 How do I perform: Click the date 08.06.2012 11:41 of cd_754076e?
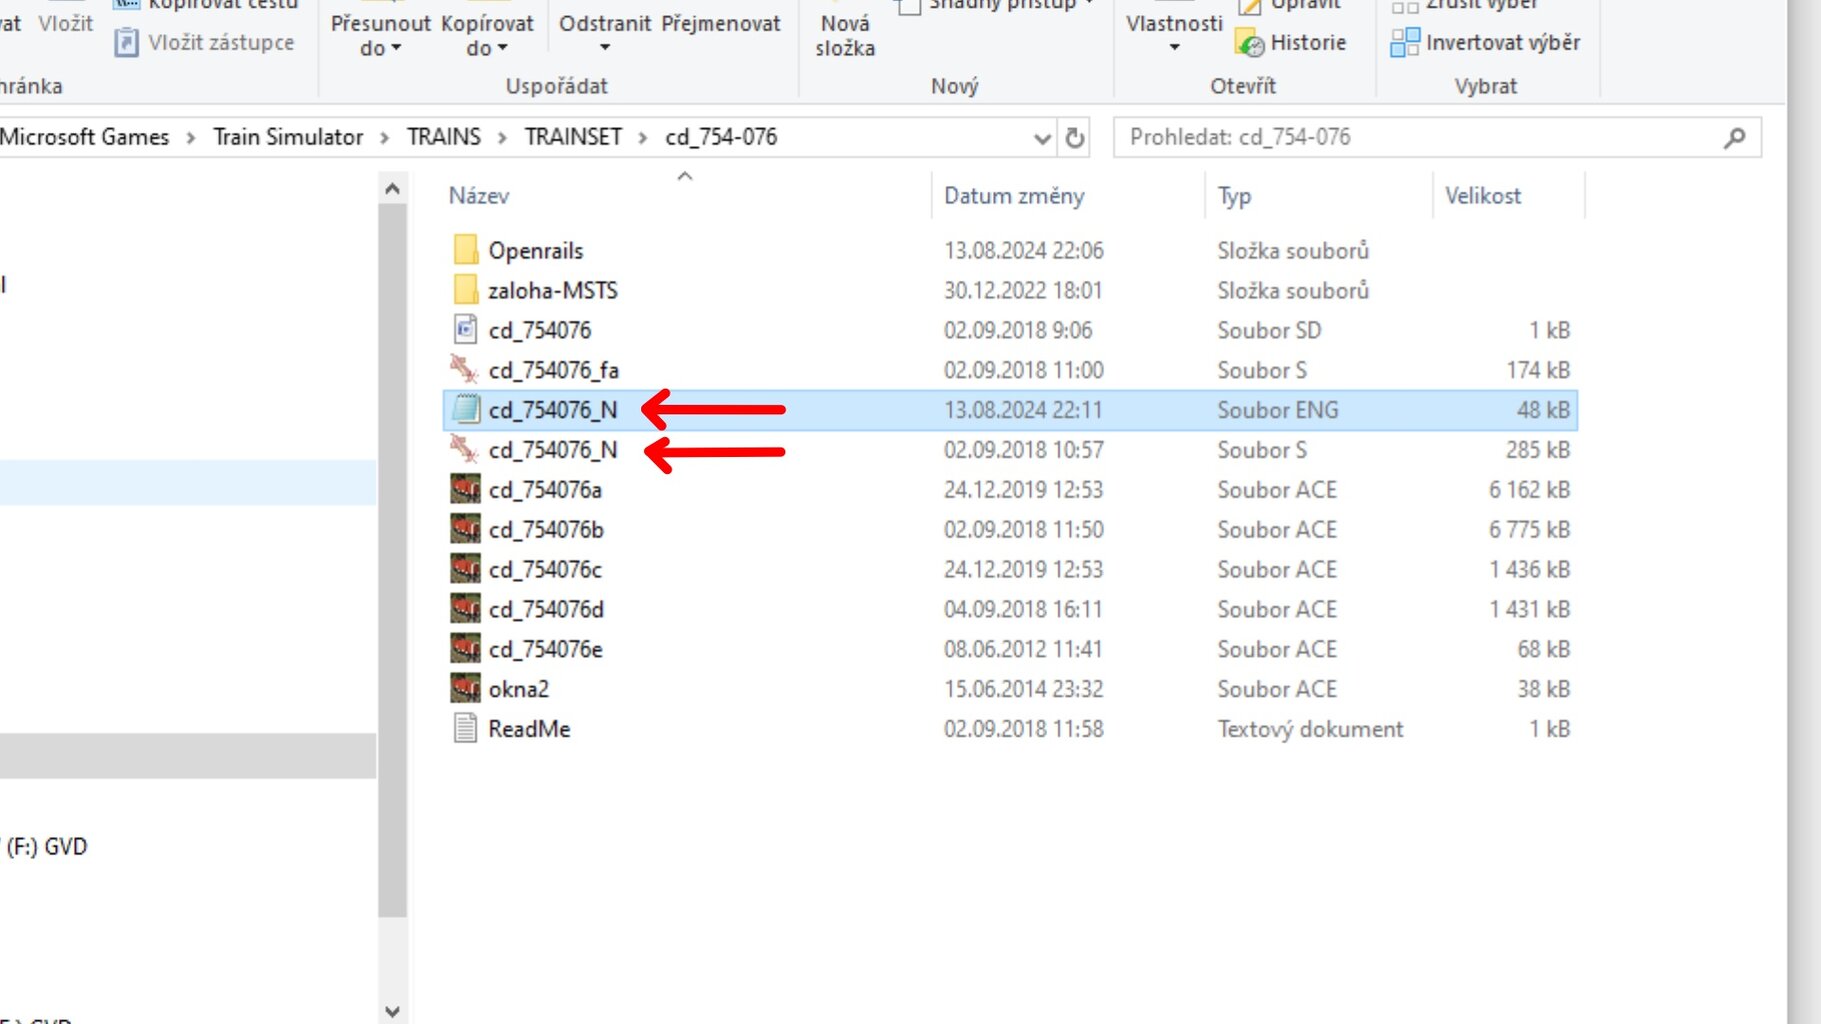(x=1024, y=649)
